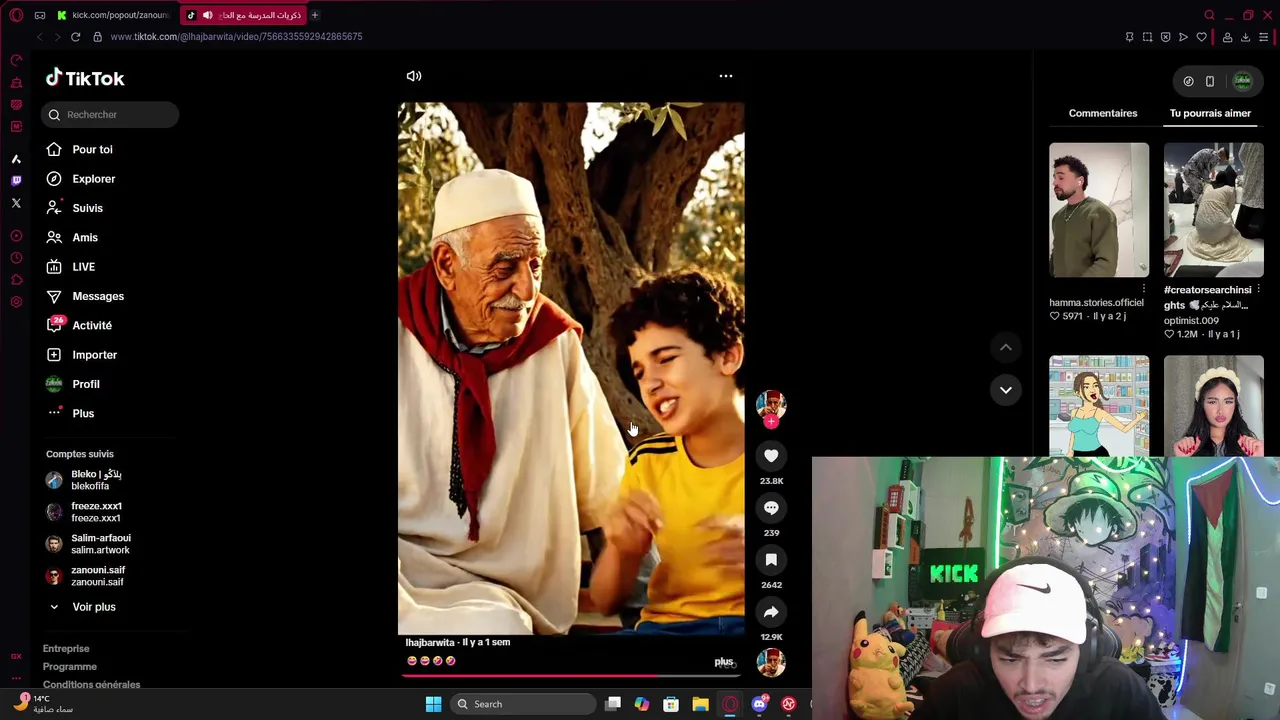Click the pin icon in the browser toolbar
Viewport: 1280px width, 720px height.
point(1129,37)
